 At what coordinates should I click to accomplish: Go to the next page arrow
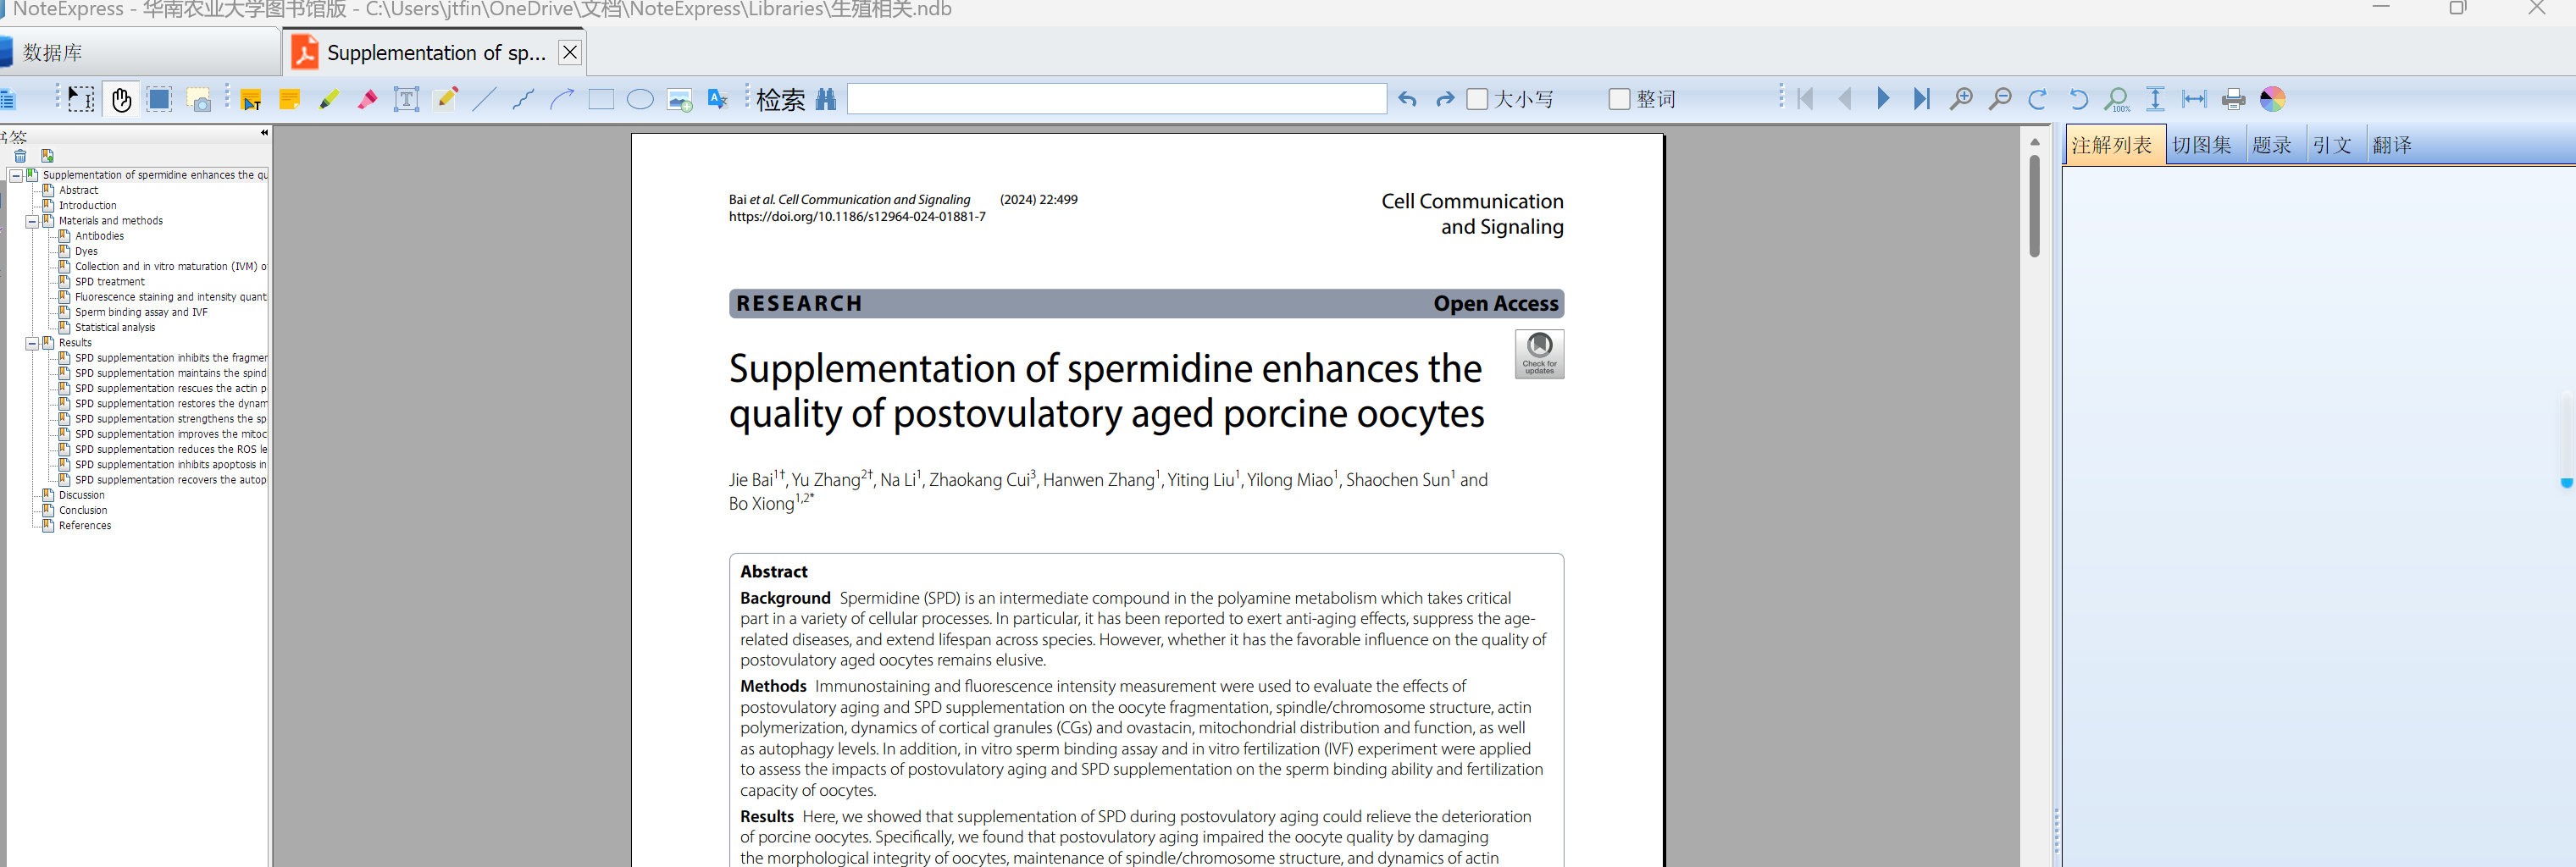pos(1883,99)
